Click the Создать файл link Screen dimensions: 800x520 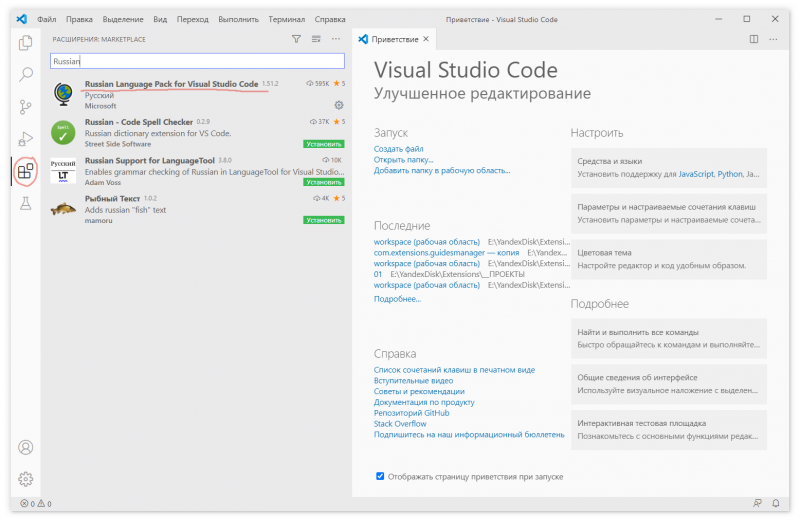(x=399, y=149)
